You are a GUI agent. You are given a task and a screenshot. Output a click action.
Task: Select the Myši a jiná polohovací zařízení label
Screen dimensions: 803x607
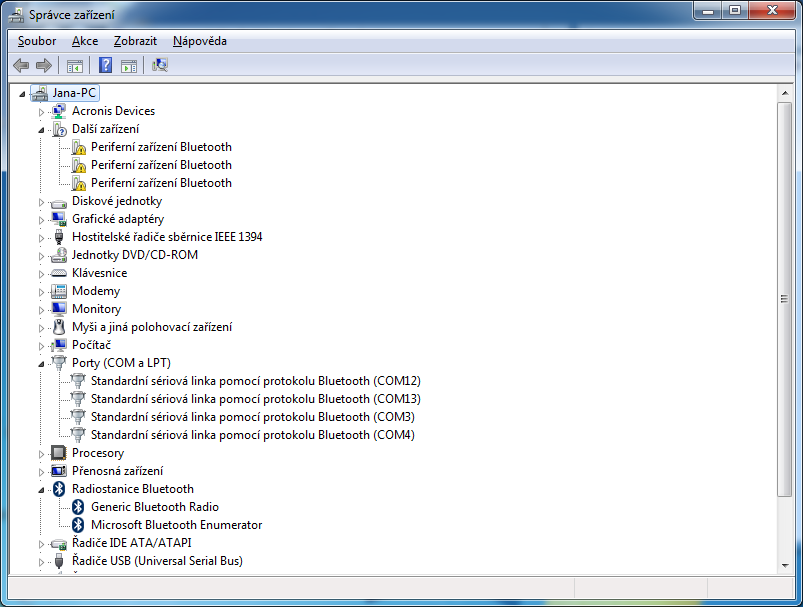(152, 327)
